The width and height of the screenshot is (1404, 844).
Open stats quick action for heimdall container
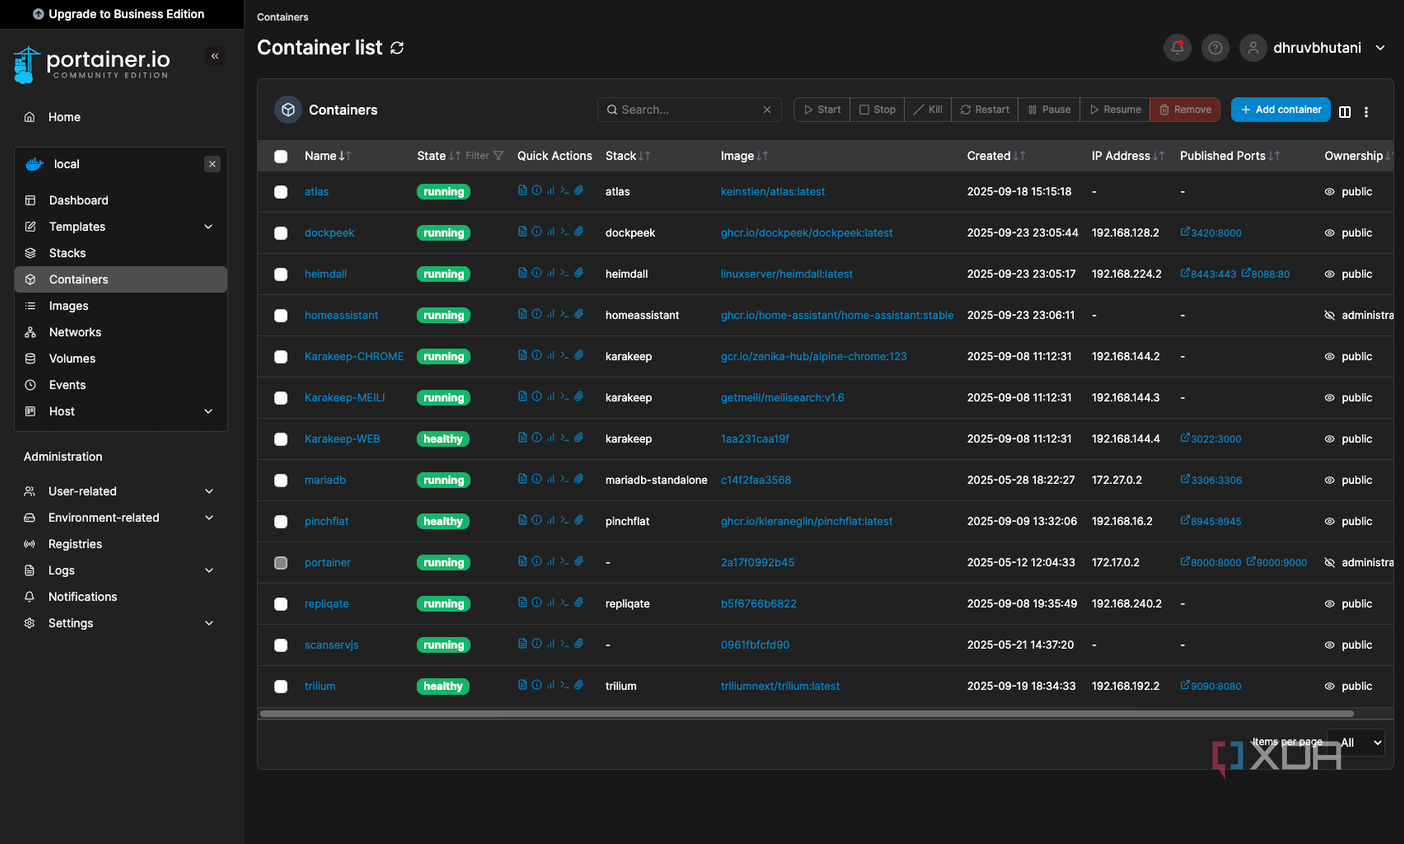coord(550,272)
